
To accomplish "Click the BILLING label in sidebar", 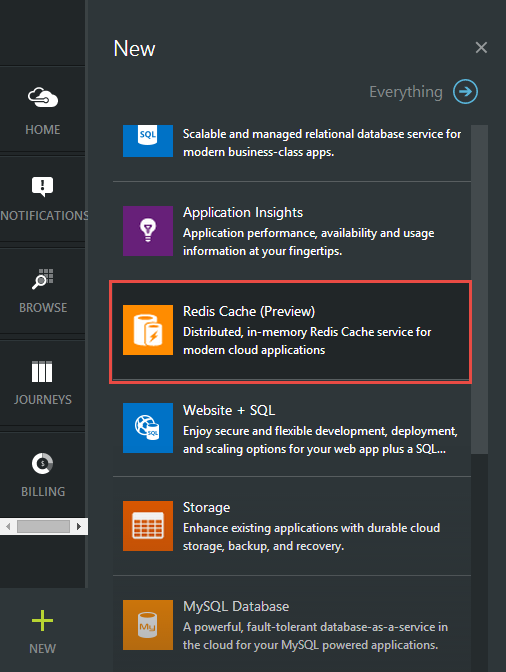I will [x=43, y=492].
